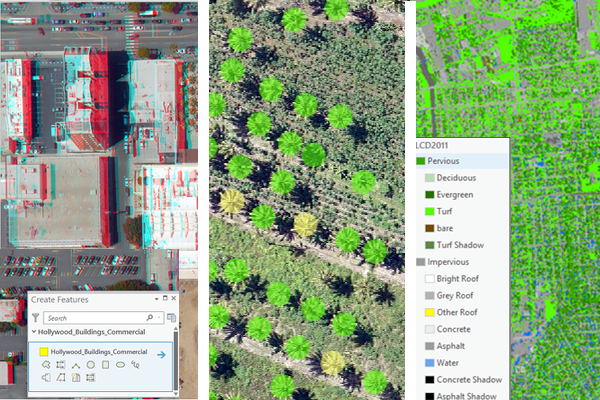Image resolution: width=600 pixels, height=400 pixels.
Task: Click the filter templates funnel icon
Action: tap(36, 317)
